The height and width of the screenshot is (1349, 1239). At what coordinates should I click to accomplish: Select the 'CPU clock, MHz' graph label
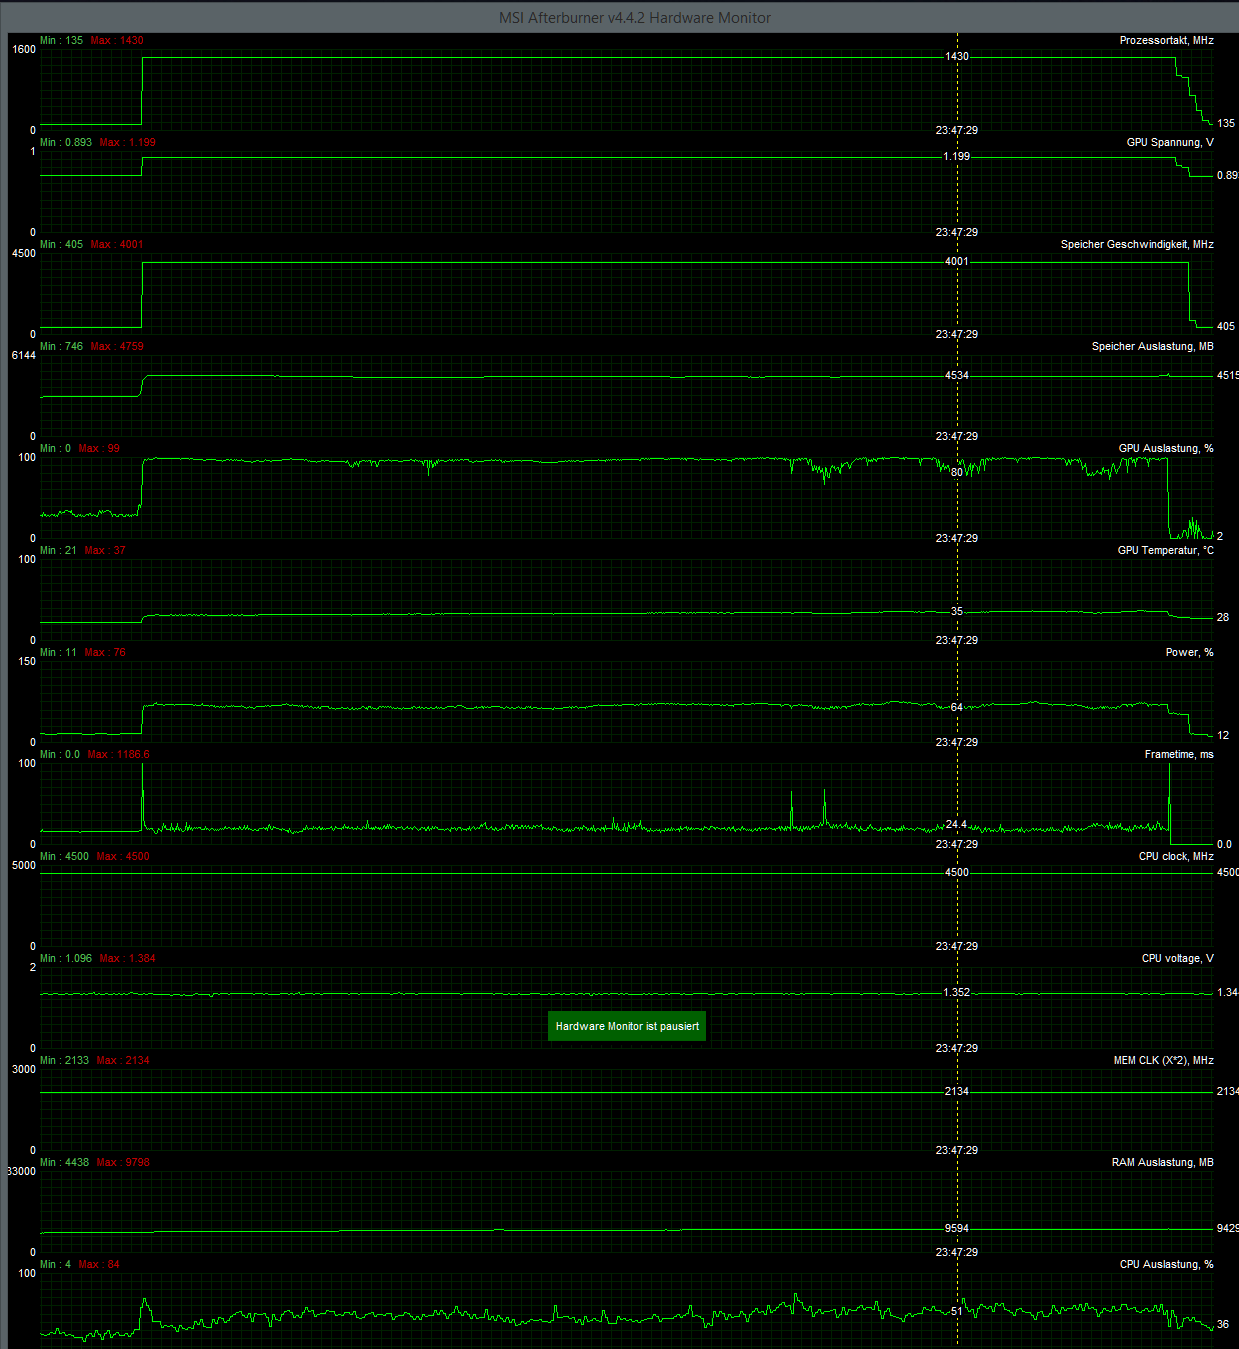coord(1176,857)
